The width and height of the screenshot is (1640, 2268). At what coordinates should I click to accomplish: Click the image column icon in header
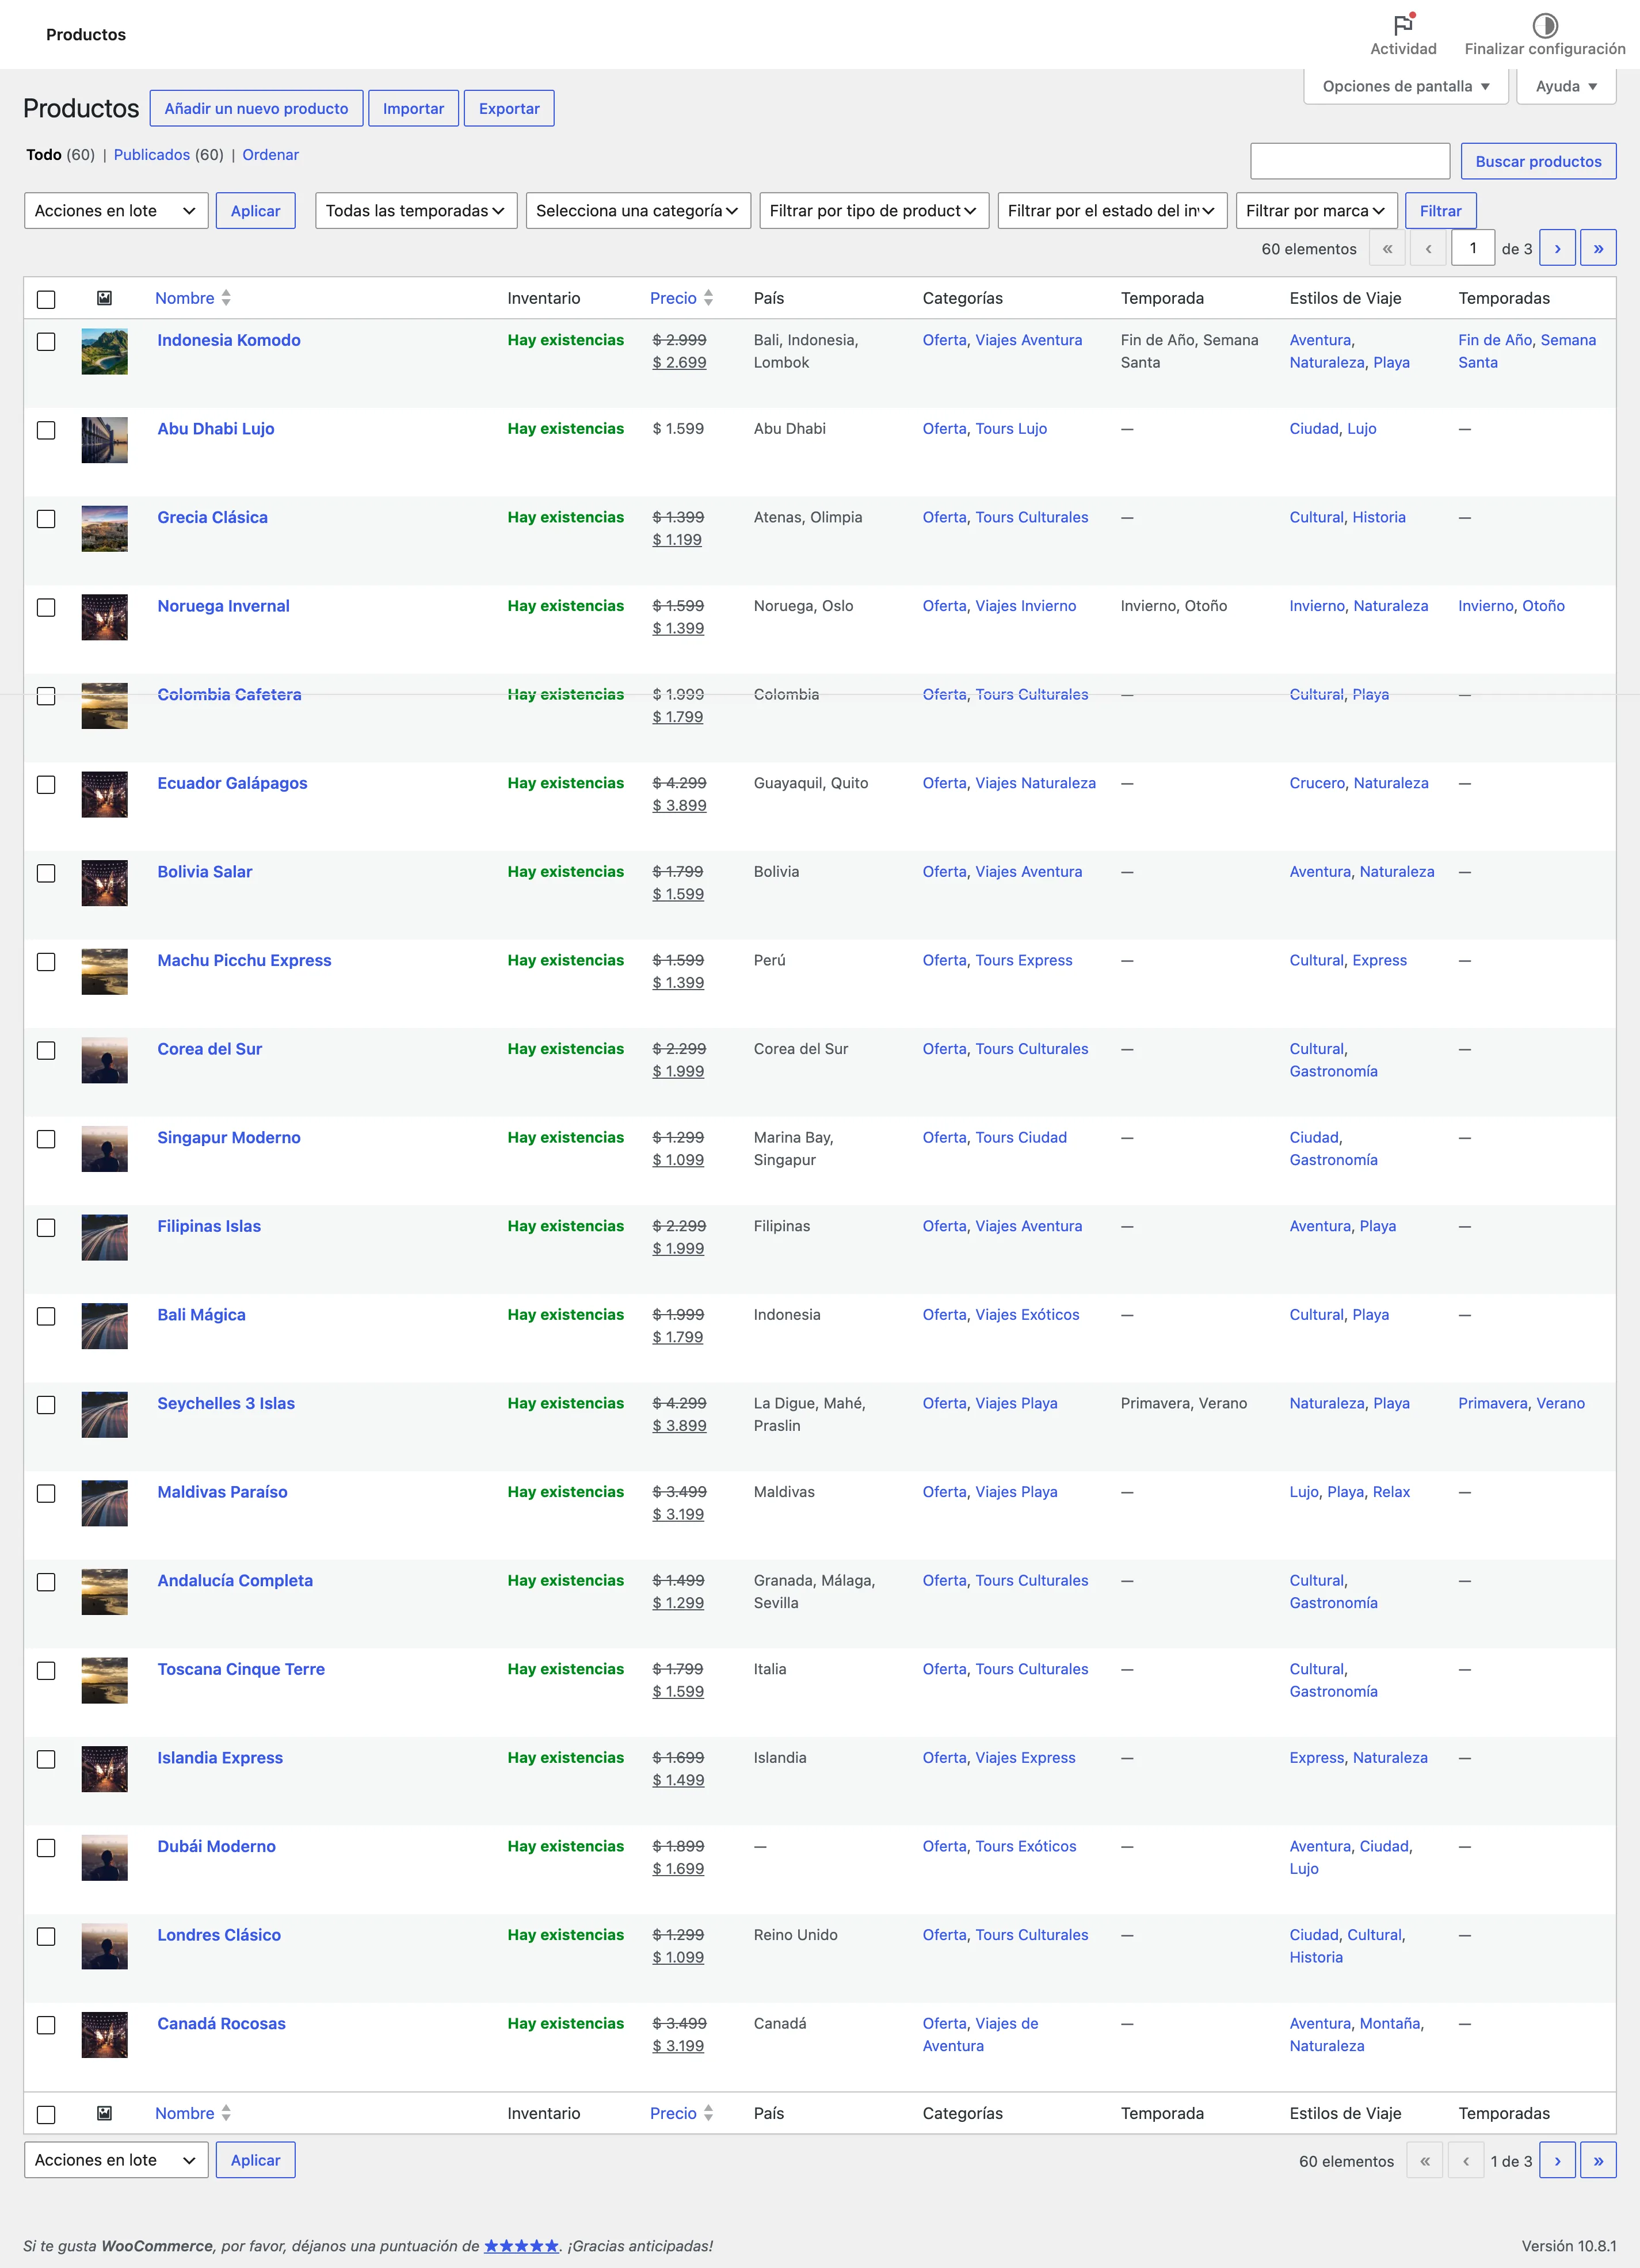coord(104,298)
